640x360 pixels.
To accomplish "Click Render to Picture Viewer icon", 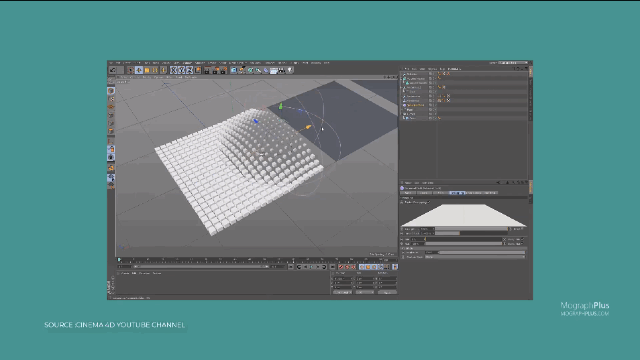I will tap(216, 70).
